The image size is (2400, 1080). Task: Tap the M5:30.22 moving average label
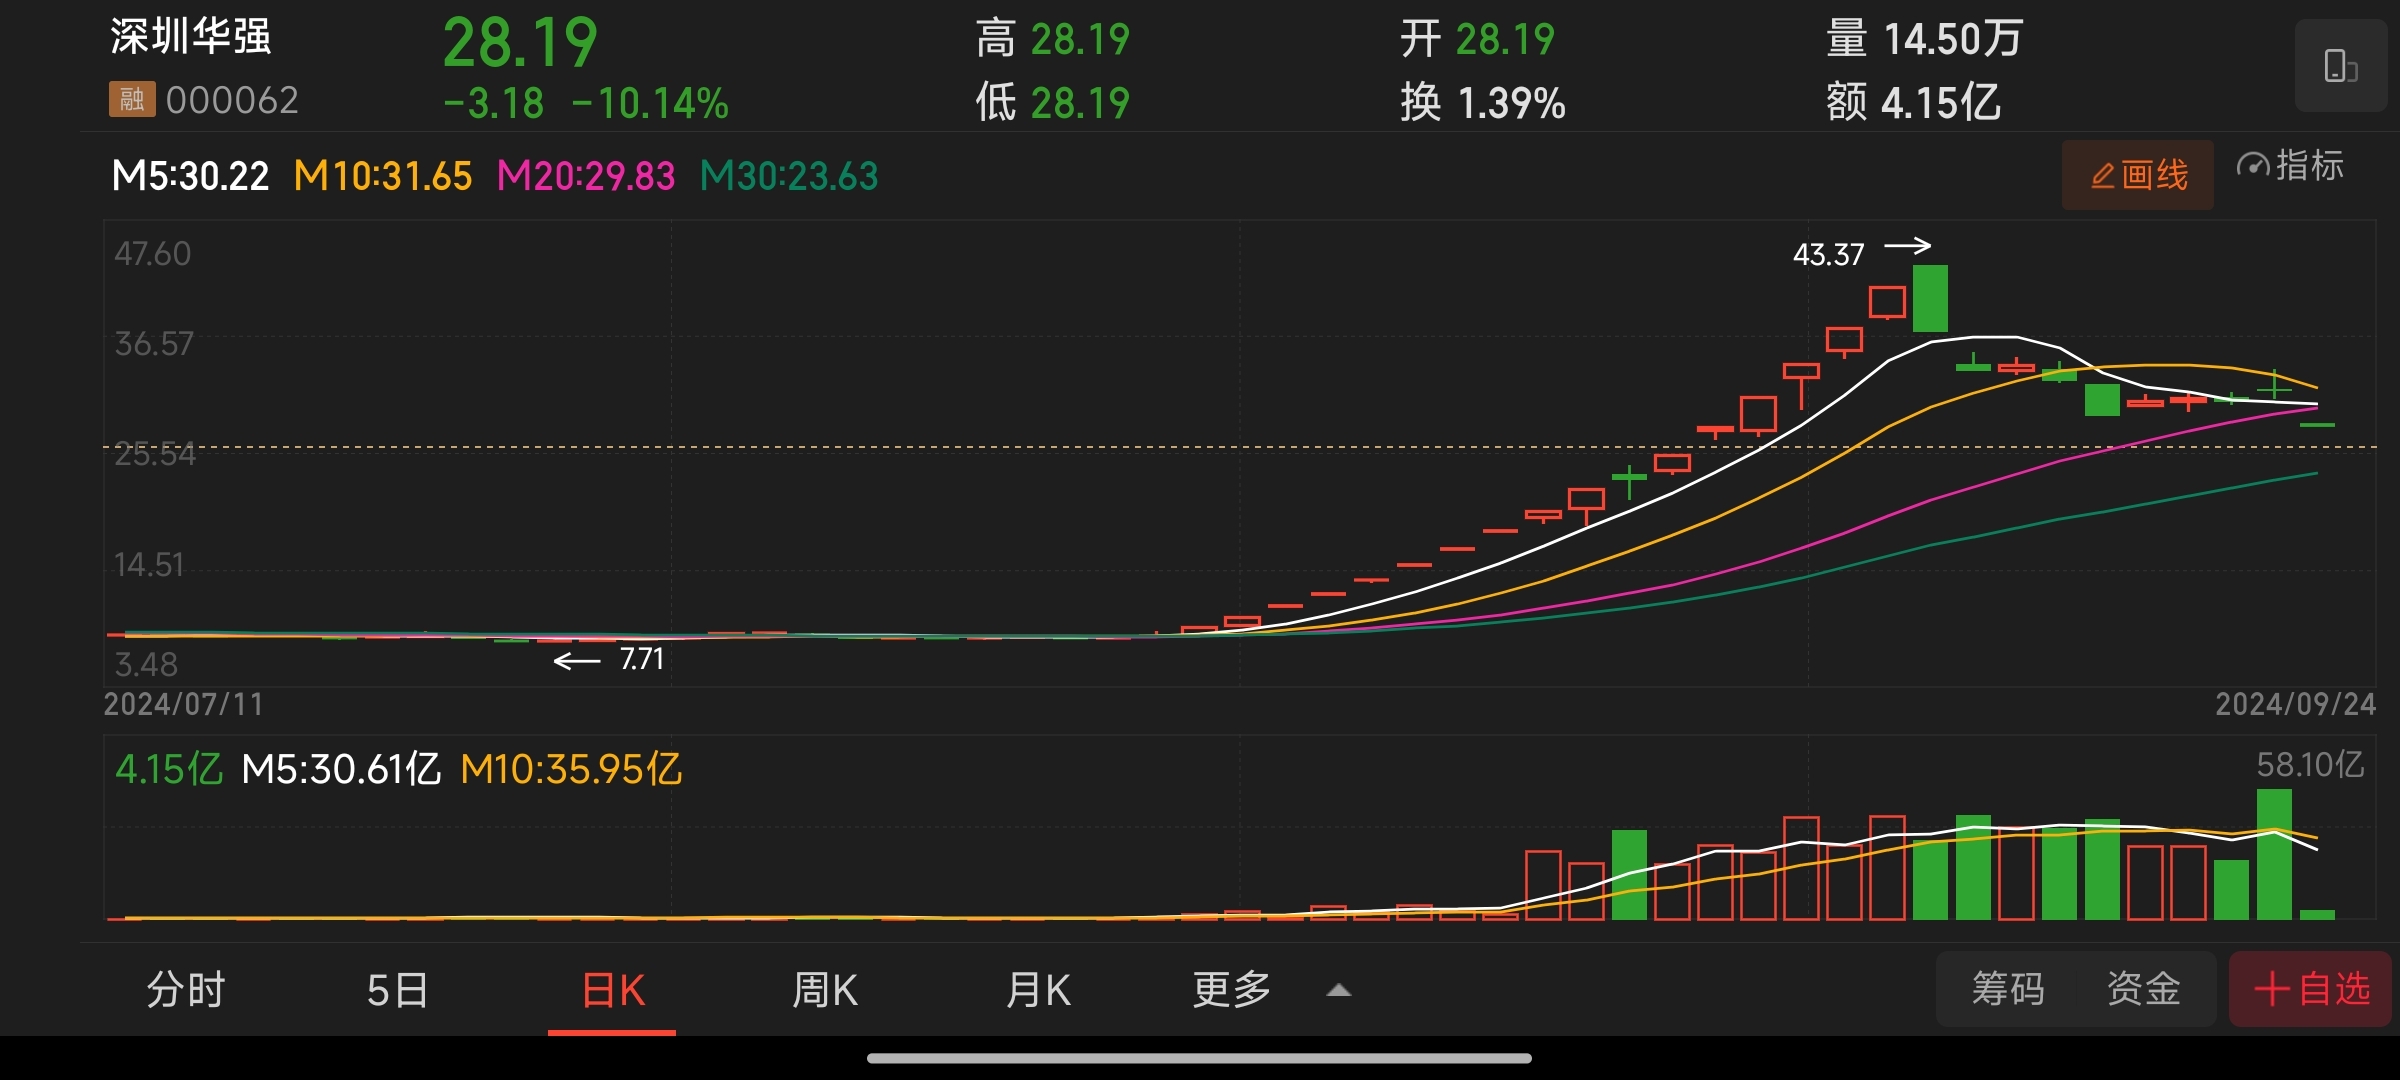coord(190,176)
